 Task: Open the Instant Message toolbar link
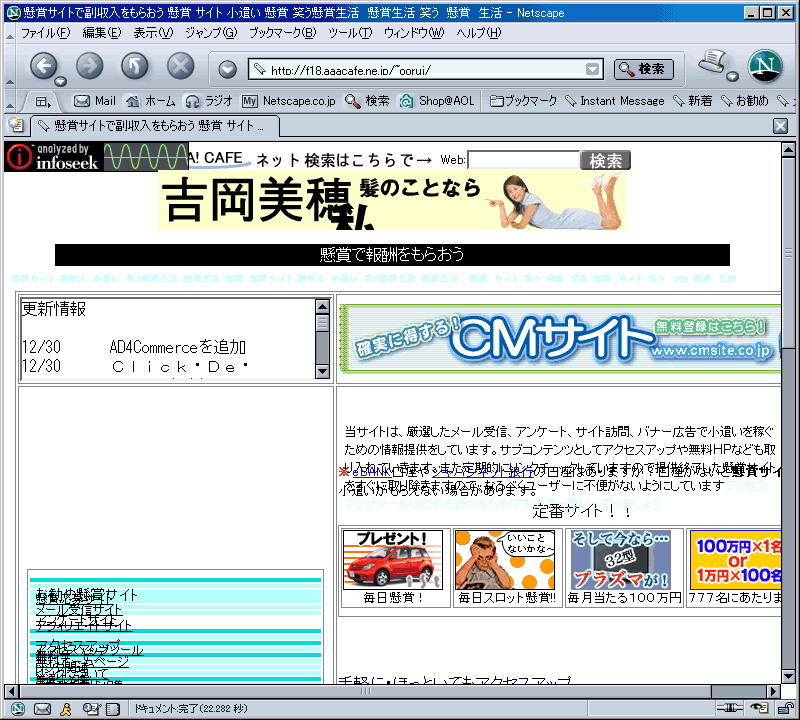[614, 101]
